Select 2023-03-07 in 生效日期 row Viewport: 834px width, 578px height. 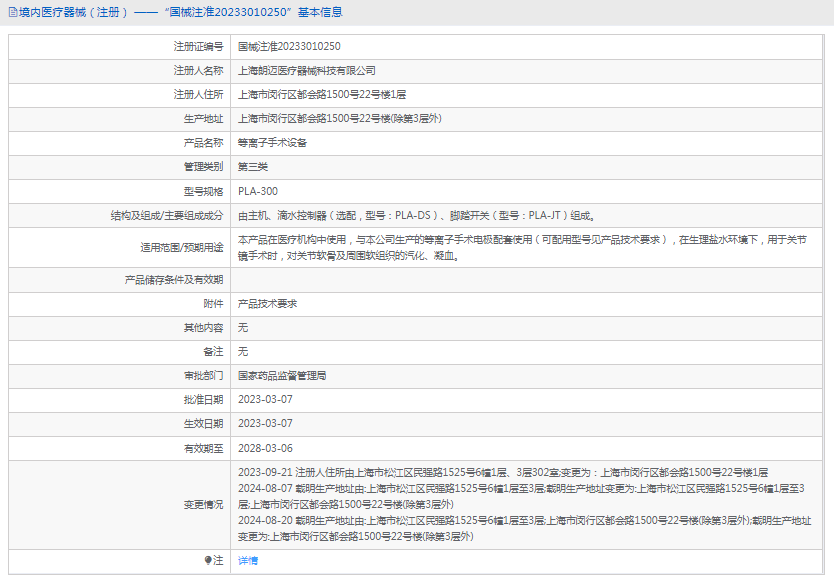(265, 424)
